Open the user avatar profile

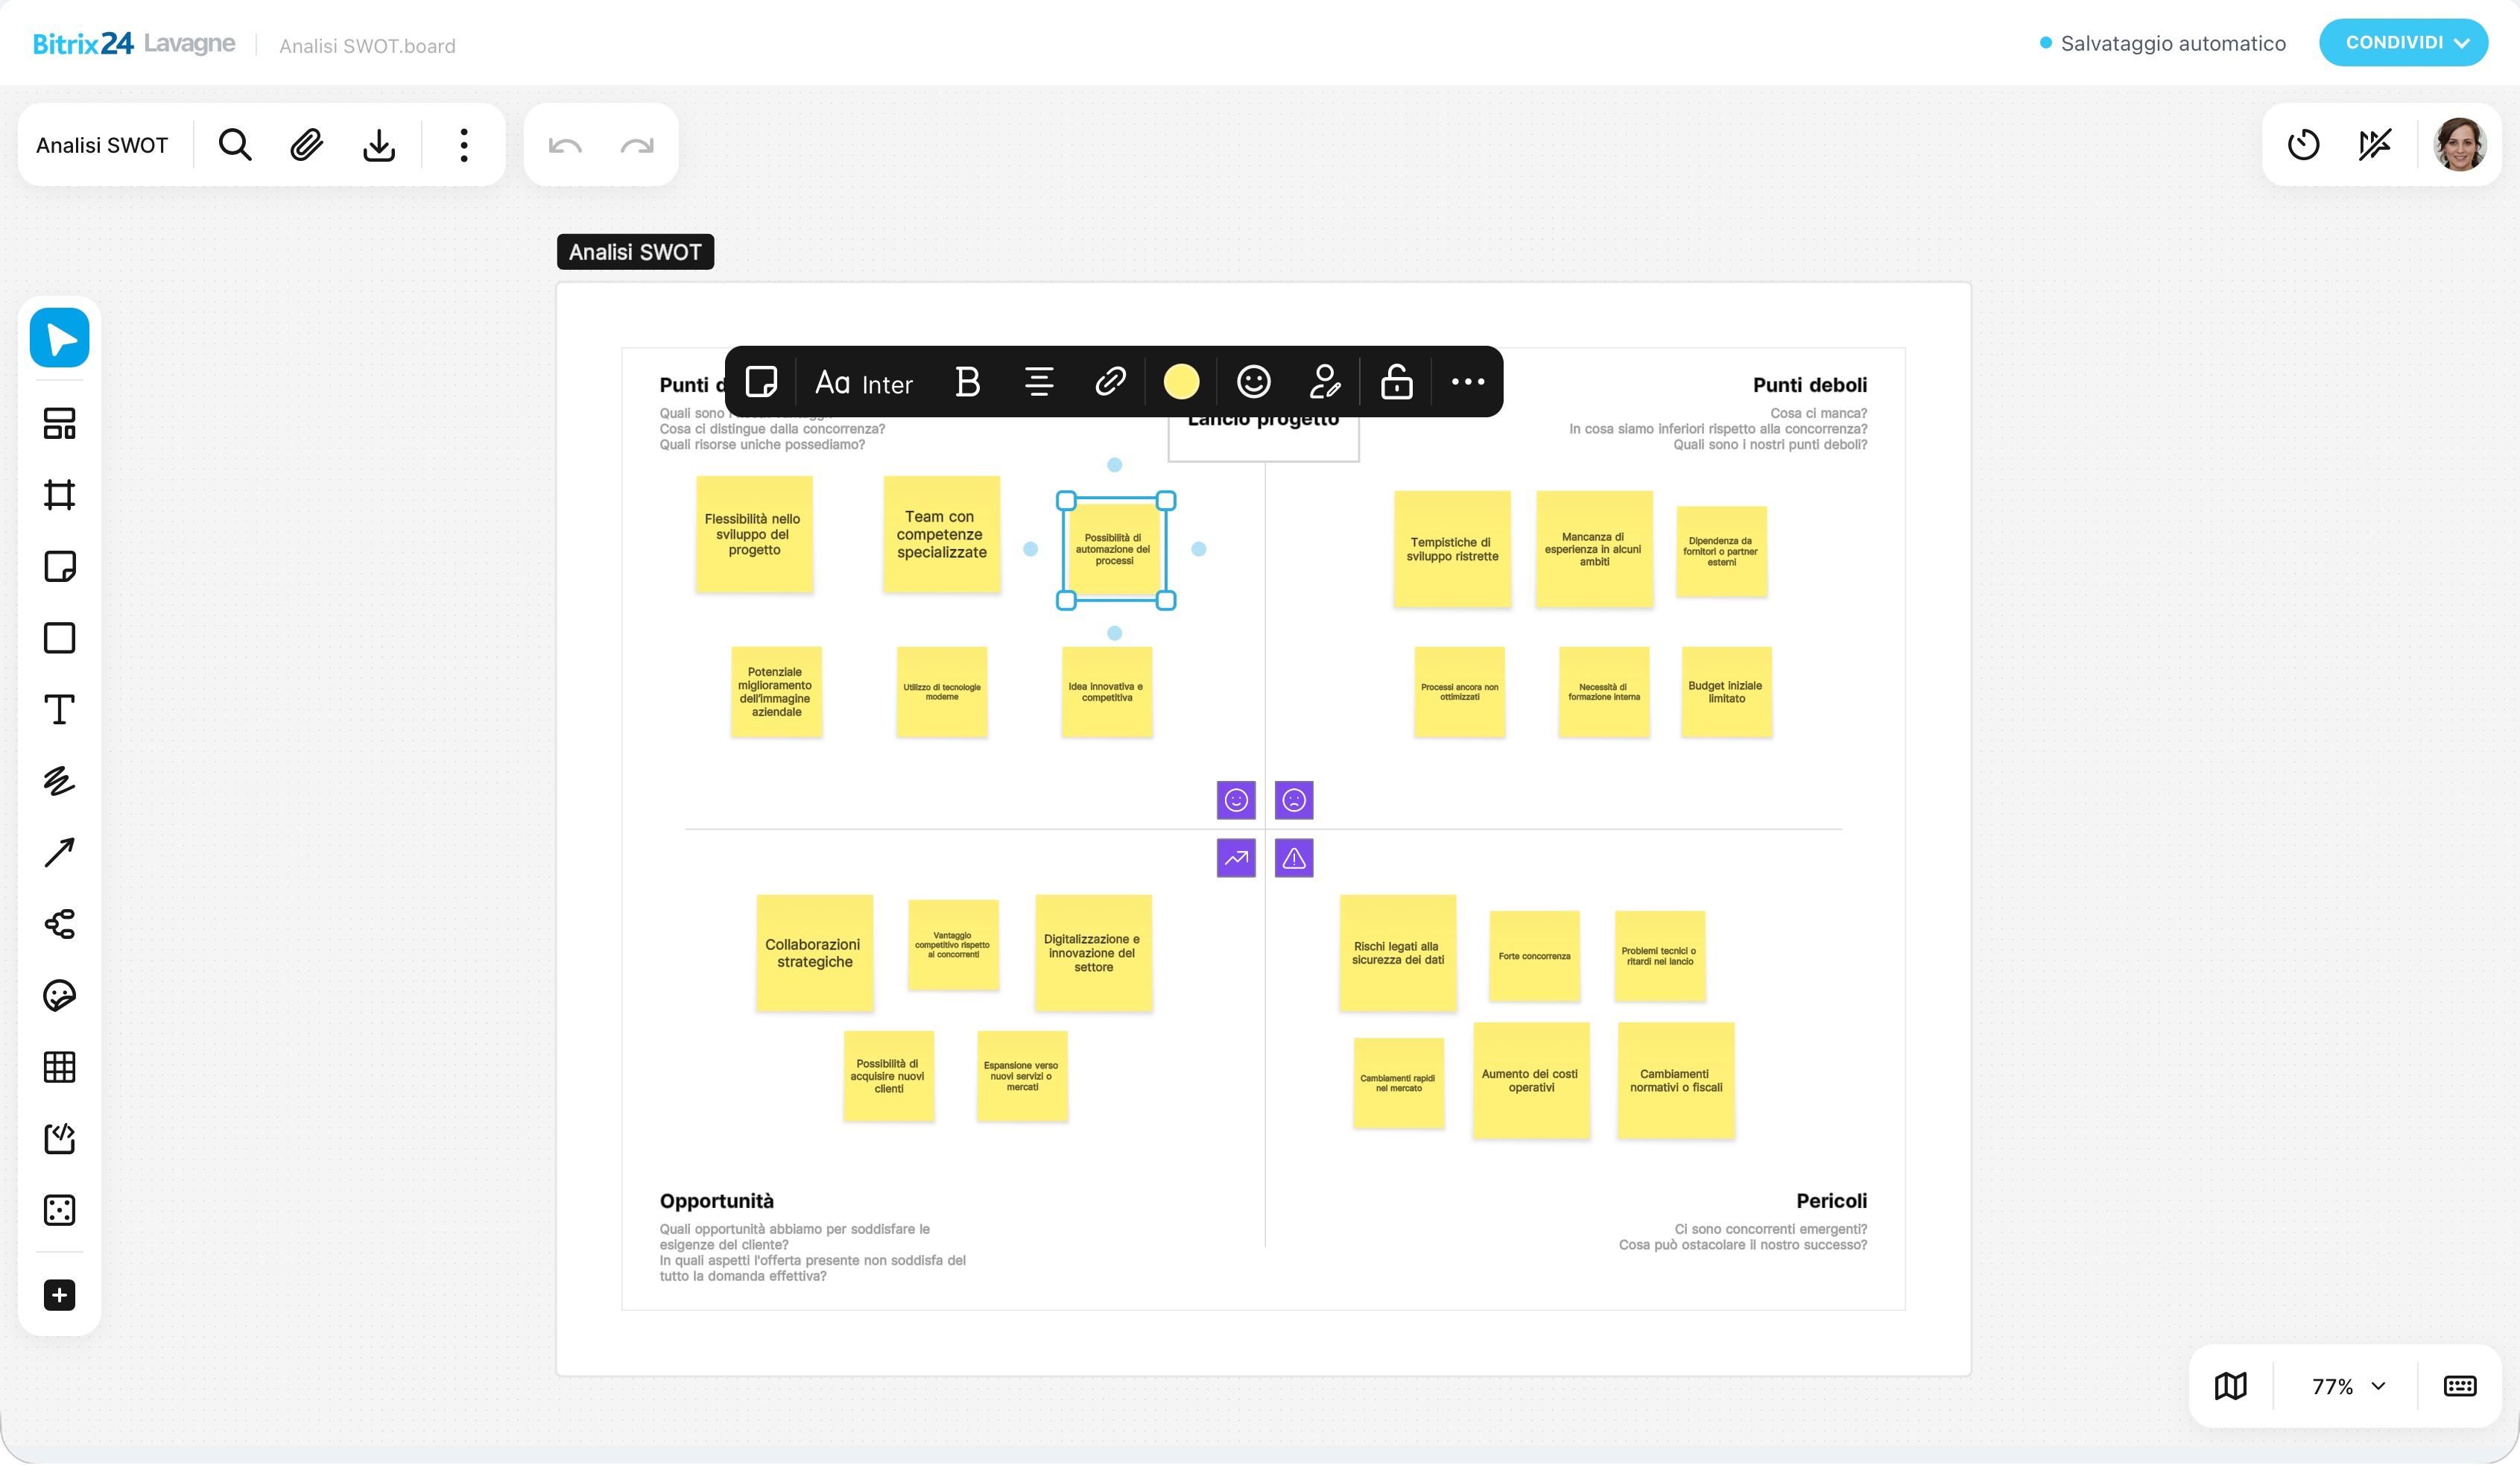click(2459, 145)
